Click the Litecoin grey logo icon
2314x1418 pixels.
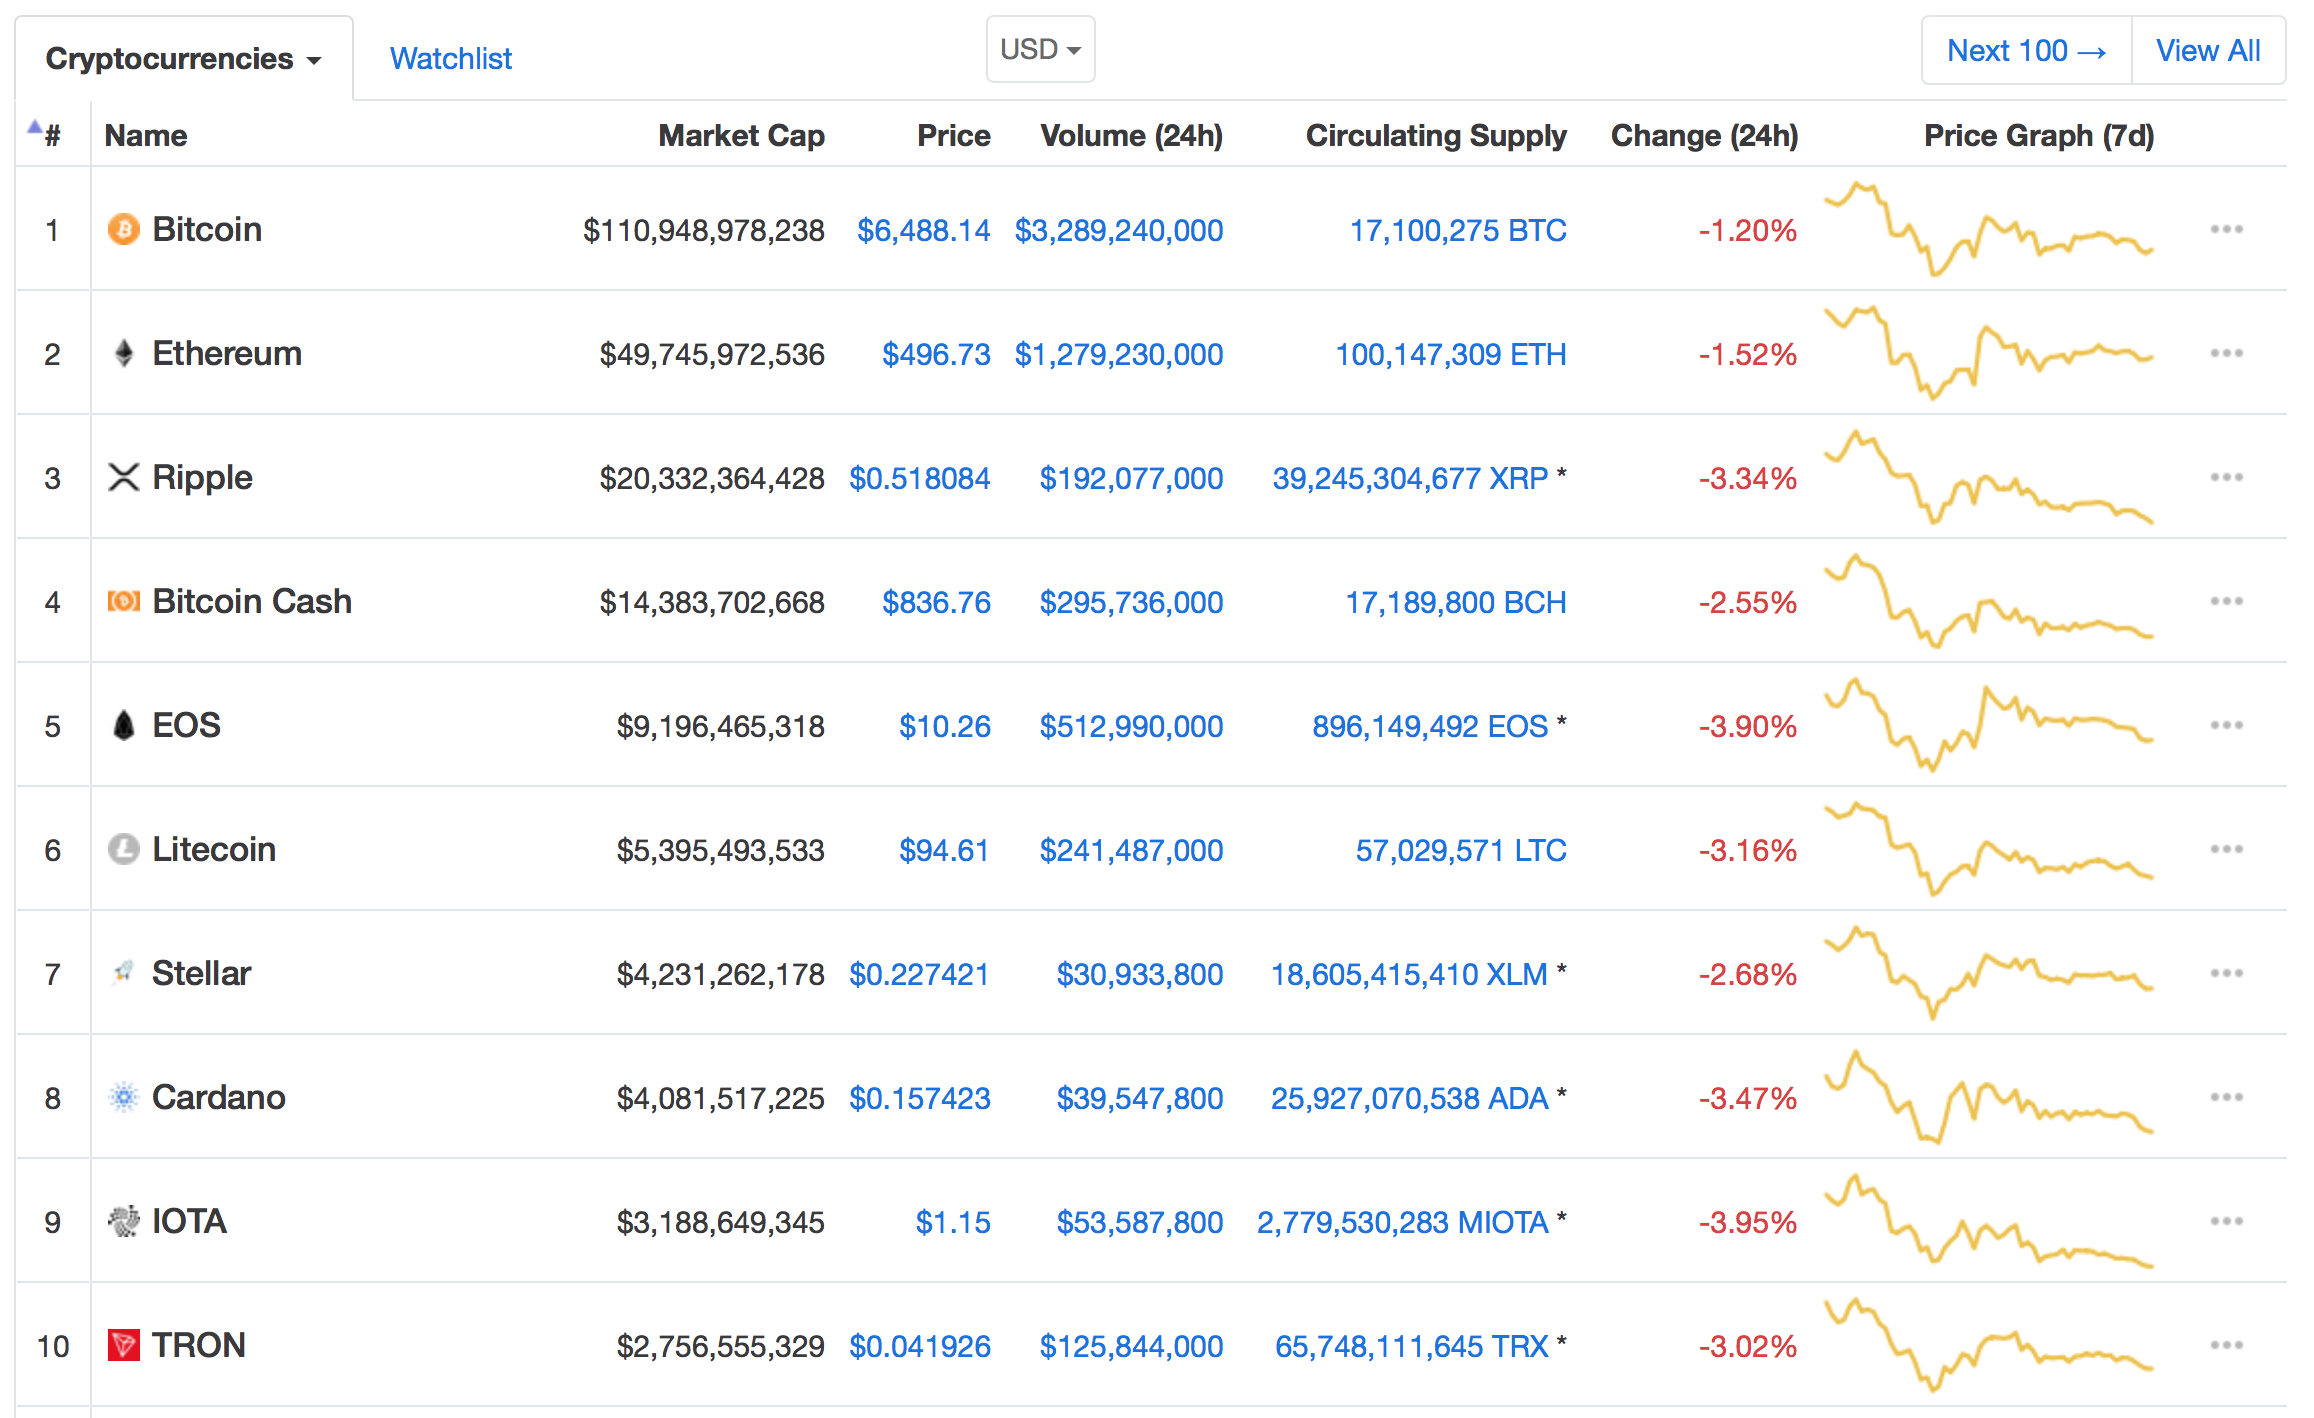click(x=123, y=850)
